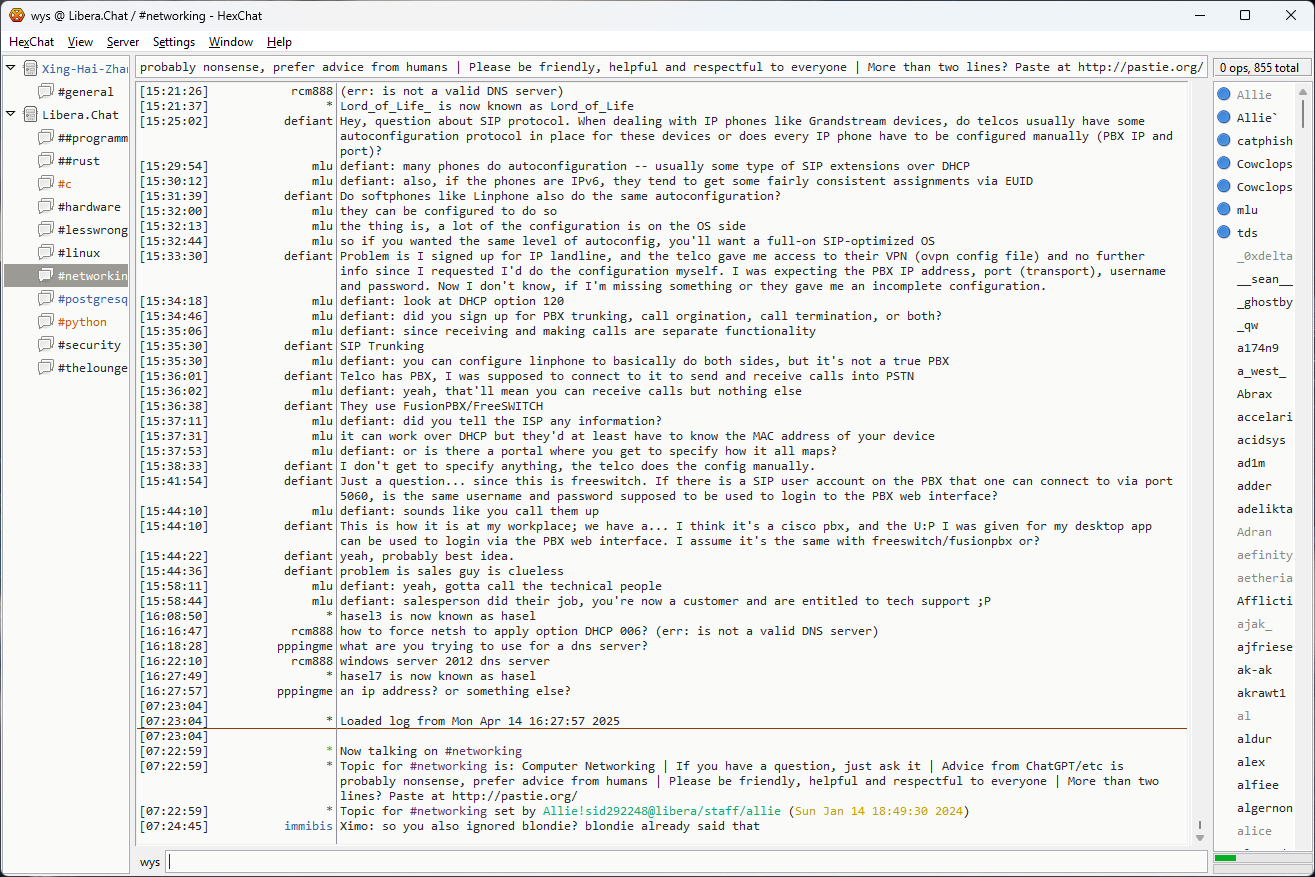The height and width of the screenshot is (877, 1315).
Task: Switch to the #security channel
Action: click(x=89, y=345)
